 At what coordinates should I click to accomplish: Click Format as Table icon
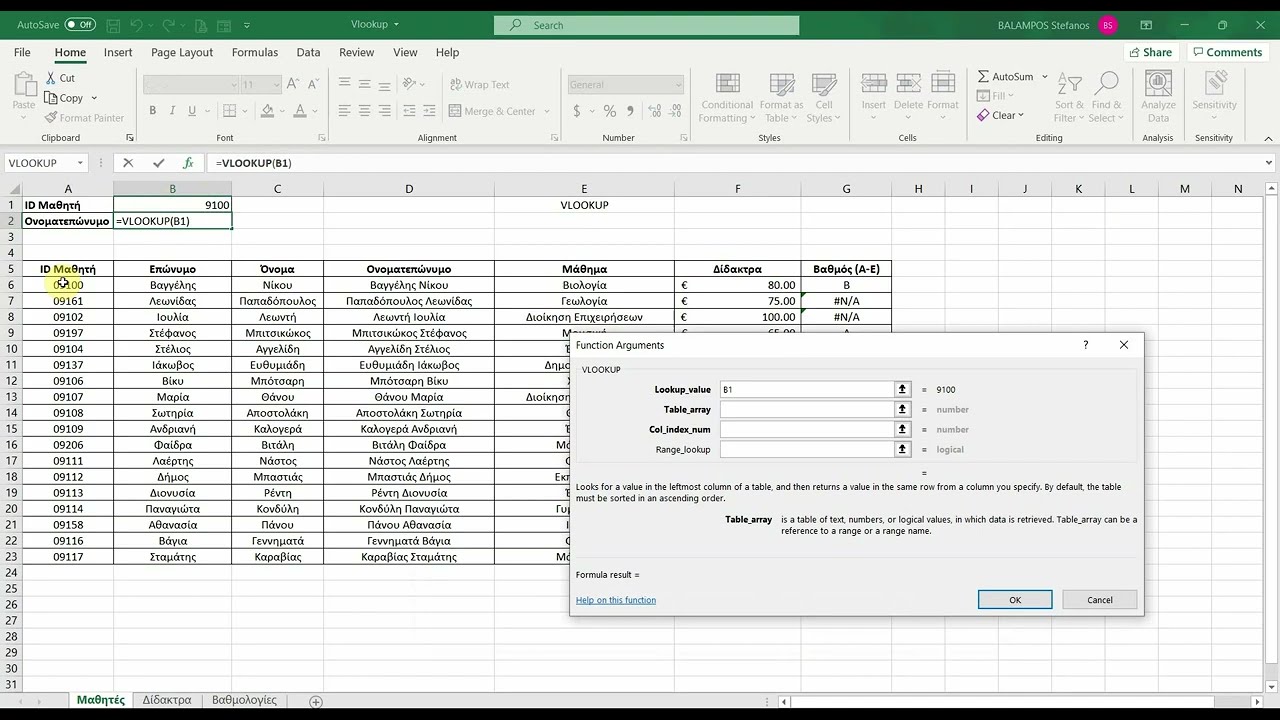(781, 85)
